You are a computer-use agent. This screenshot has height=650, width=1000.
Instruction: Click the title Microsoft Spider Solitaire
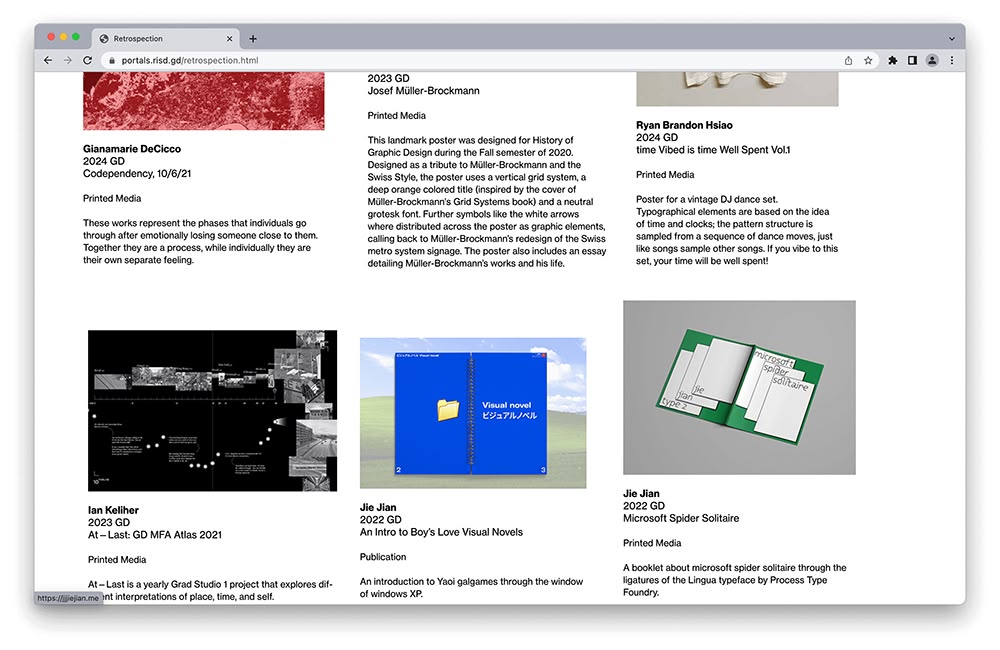coord(681,519)
